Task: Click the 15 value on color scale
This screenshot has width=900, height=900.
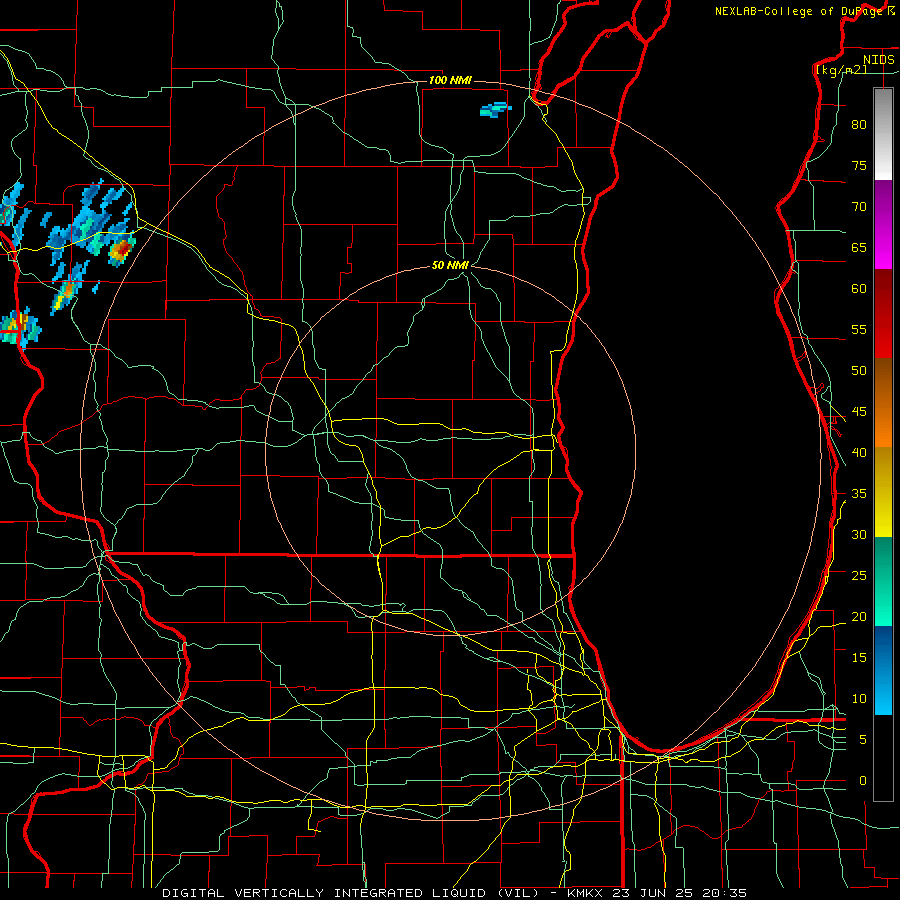Action: click(x=859, y=658)
